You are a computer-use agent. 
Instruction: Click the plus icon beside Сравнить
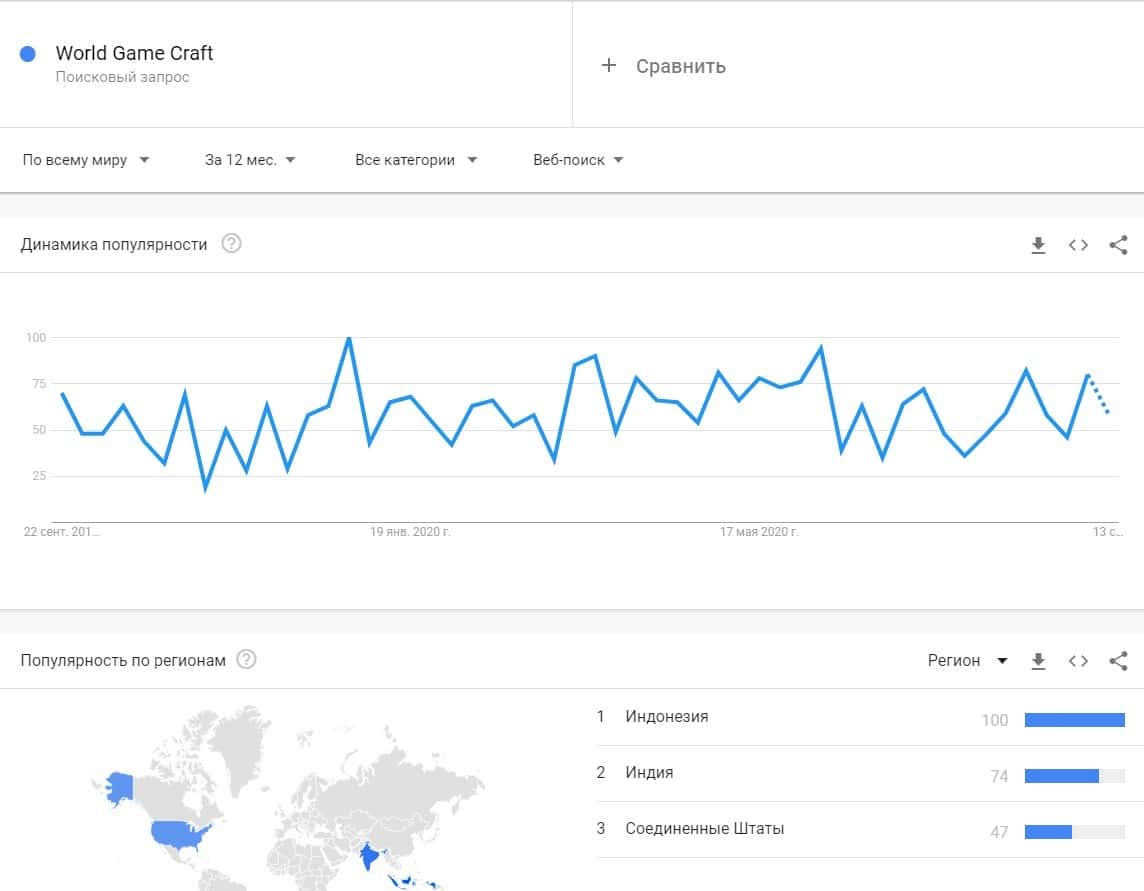608,66
